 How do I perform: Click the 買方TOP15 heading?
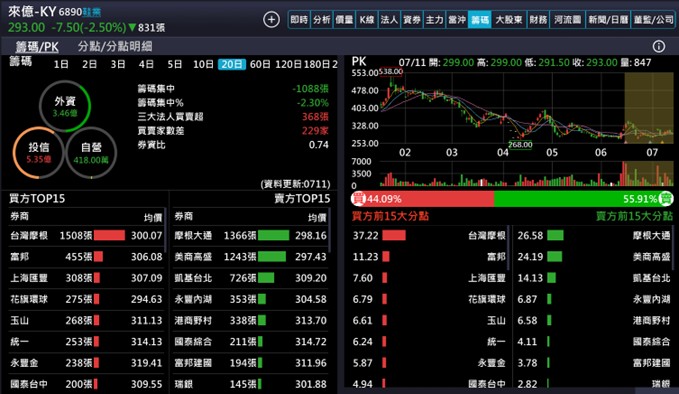click(x=37, y=199)
